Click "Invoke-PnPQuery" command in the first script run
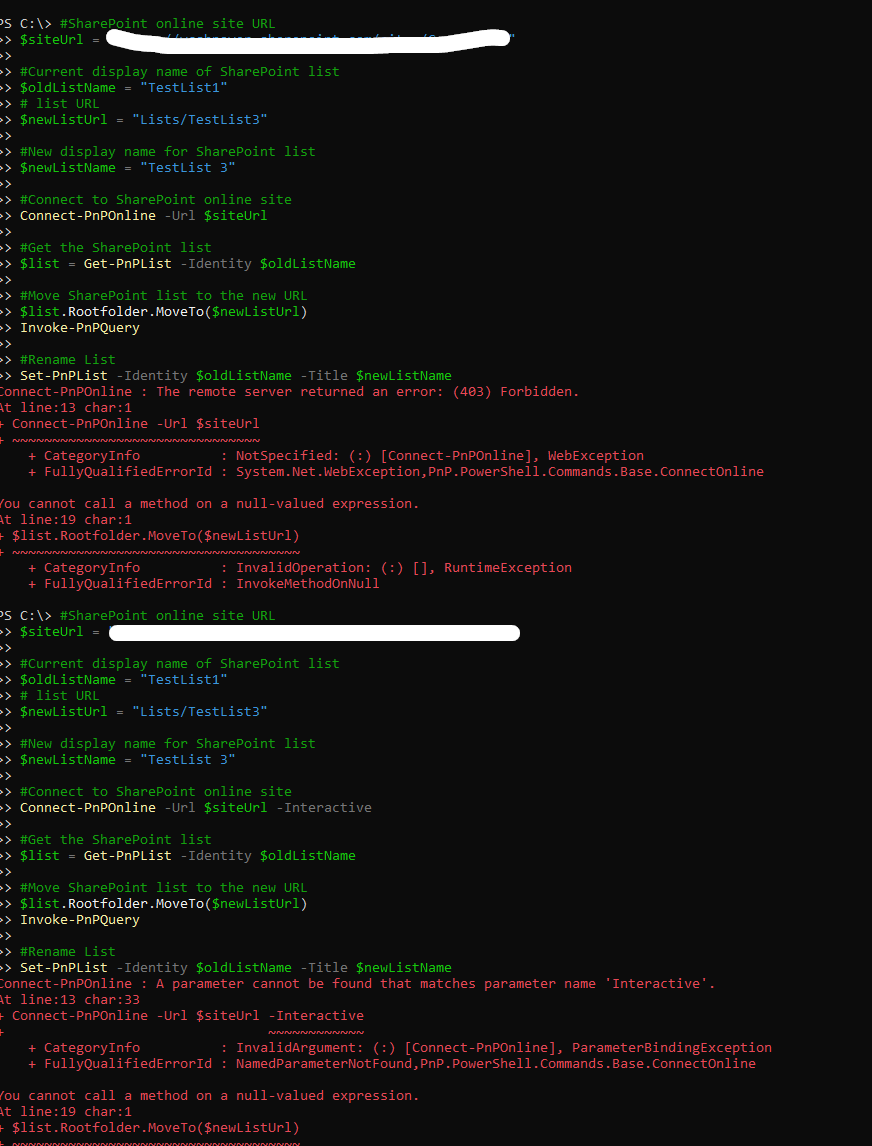Screen dimensions: 872x1146 [x=80, y=328]
